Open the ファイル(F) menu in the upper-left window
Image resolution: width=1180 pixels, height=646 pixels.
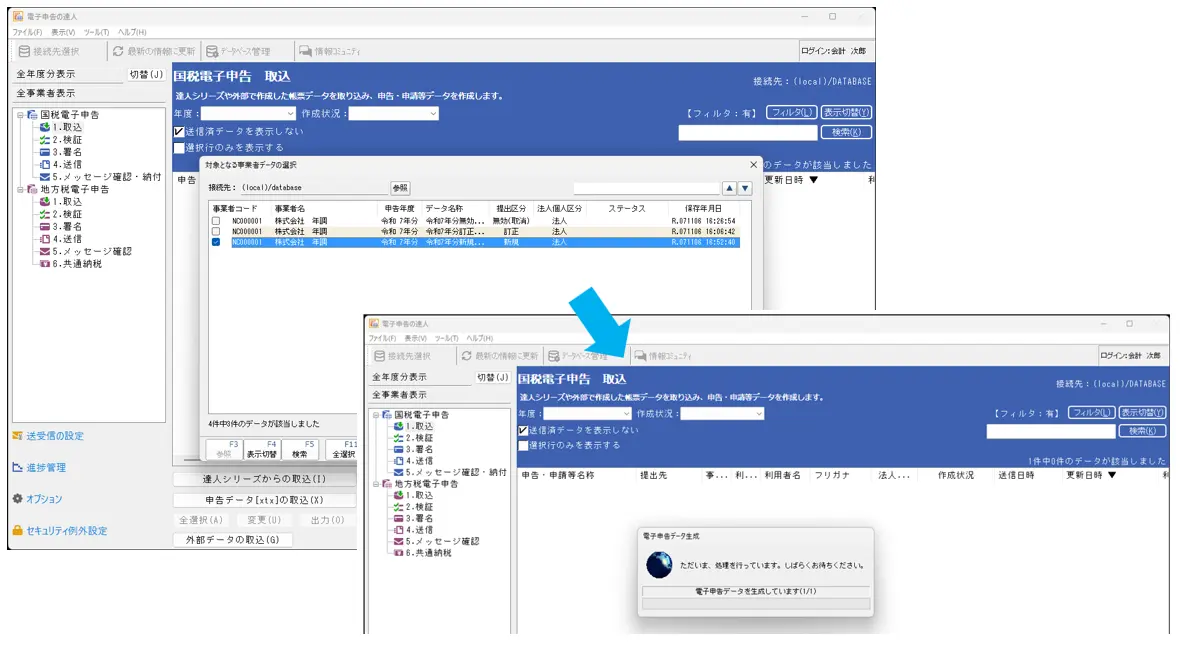coord(27,33)
